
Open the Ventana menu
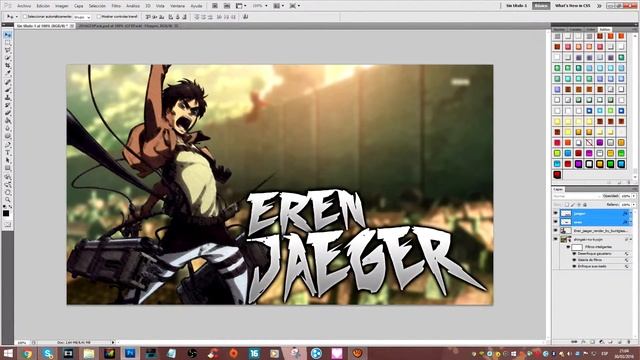point(177,6)
